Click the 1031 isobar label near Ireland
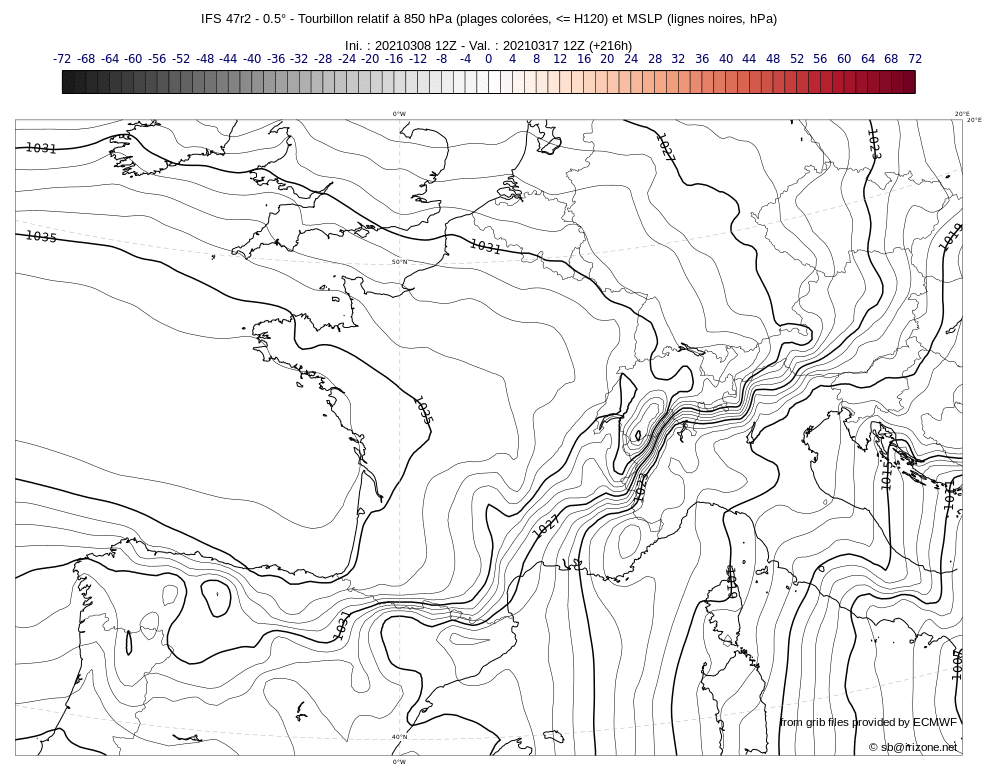This screenshot has height=768, width=995. [x=41, y=148]
